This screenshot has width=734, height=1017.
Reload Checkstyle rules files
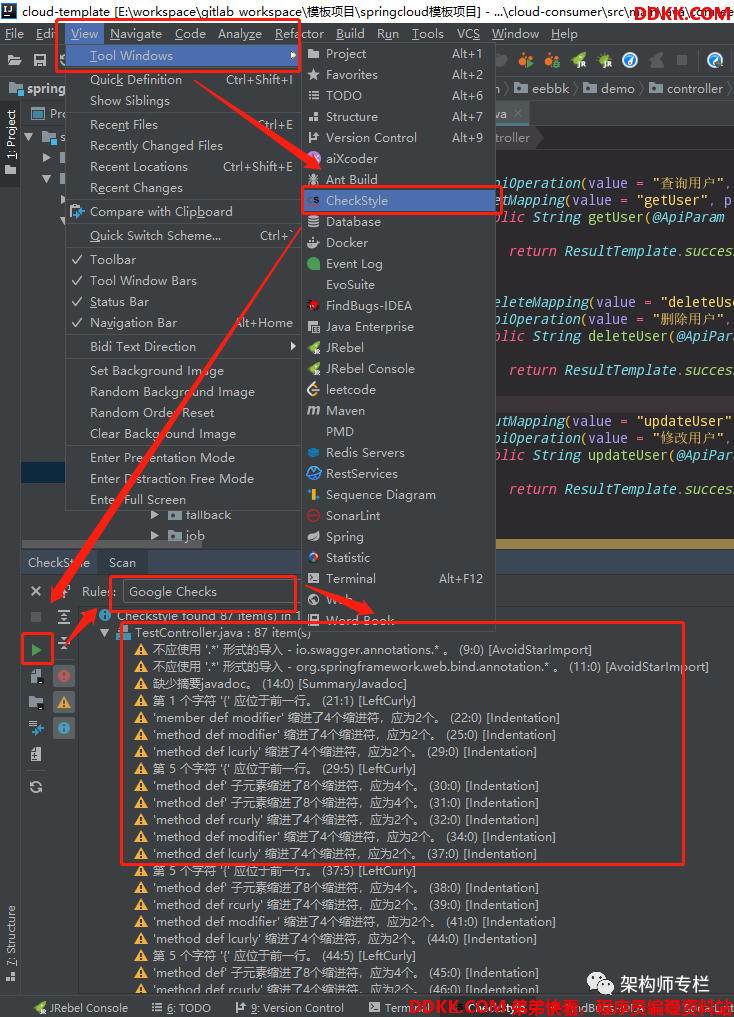36,787
